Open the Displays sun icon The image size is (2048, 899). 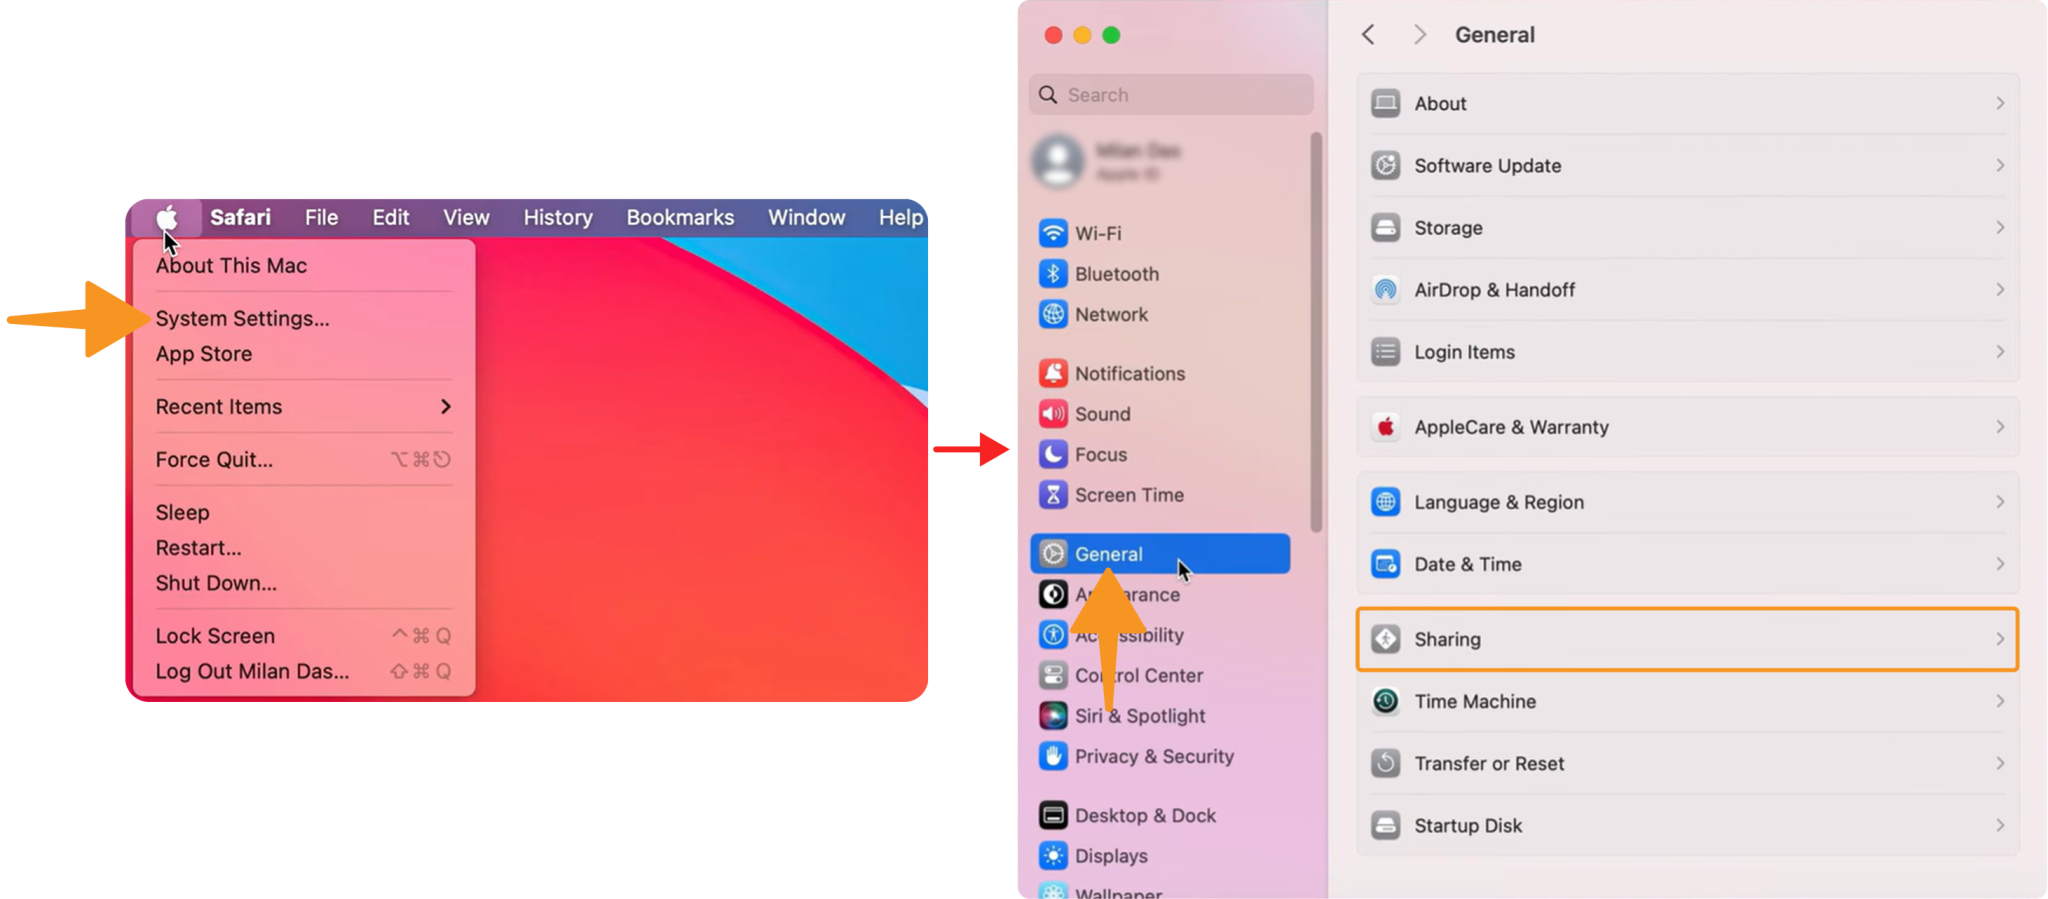[1053, 856]
